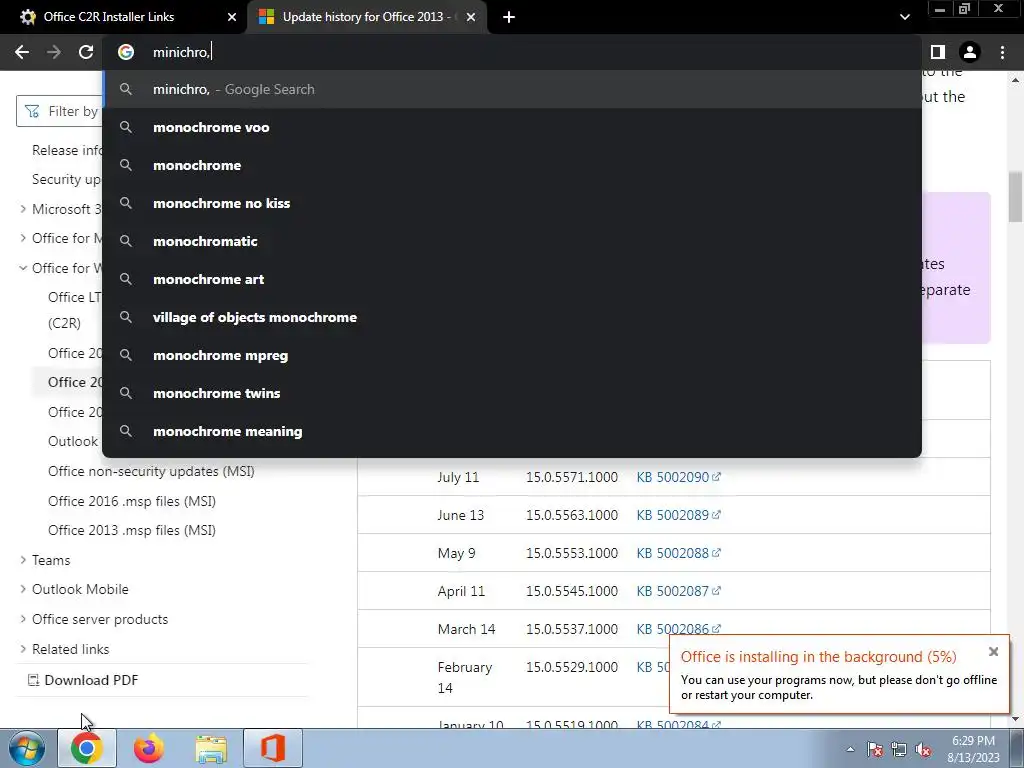The width and height of the screenshot is (1024, 768).
Task: Click the address bar containing minichro,
Action: pos(511,52)
